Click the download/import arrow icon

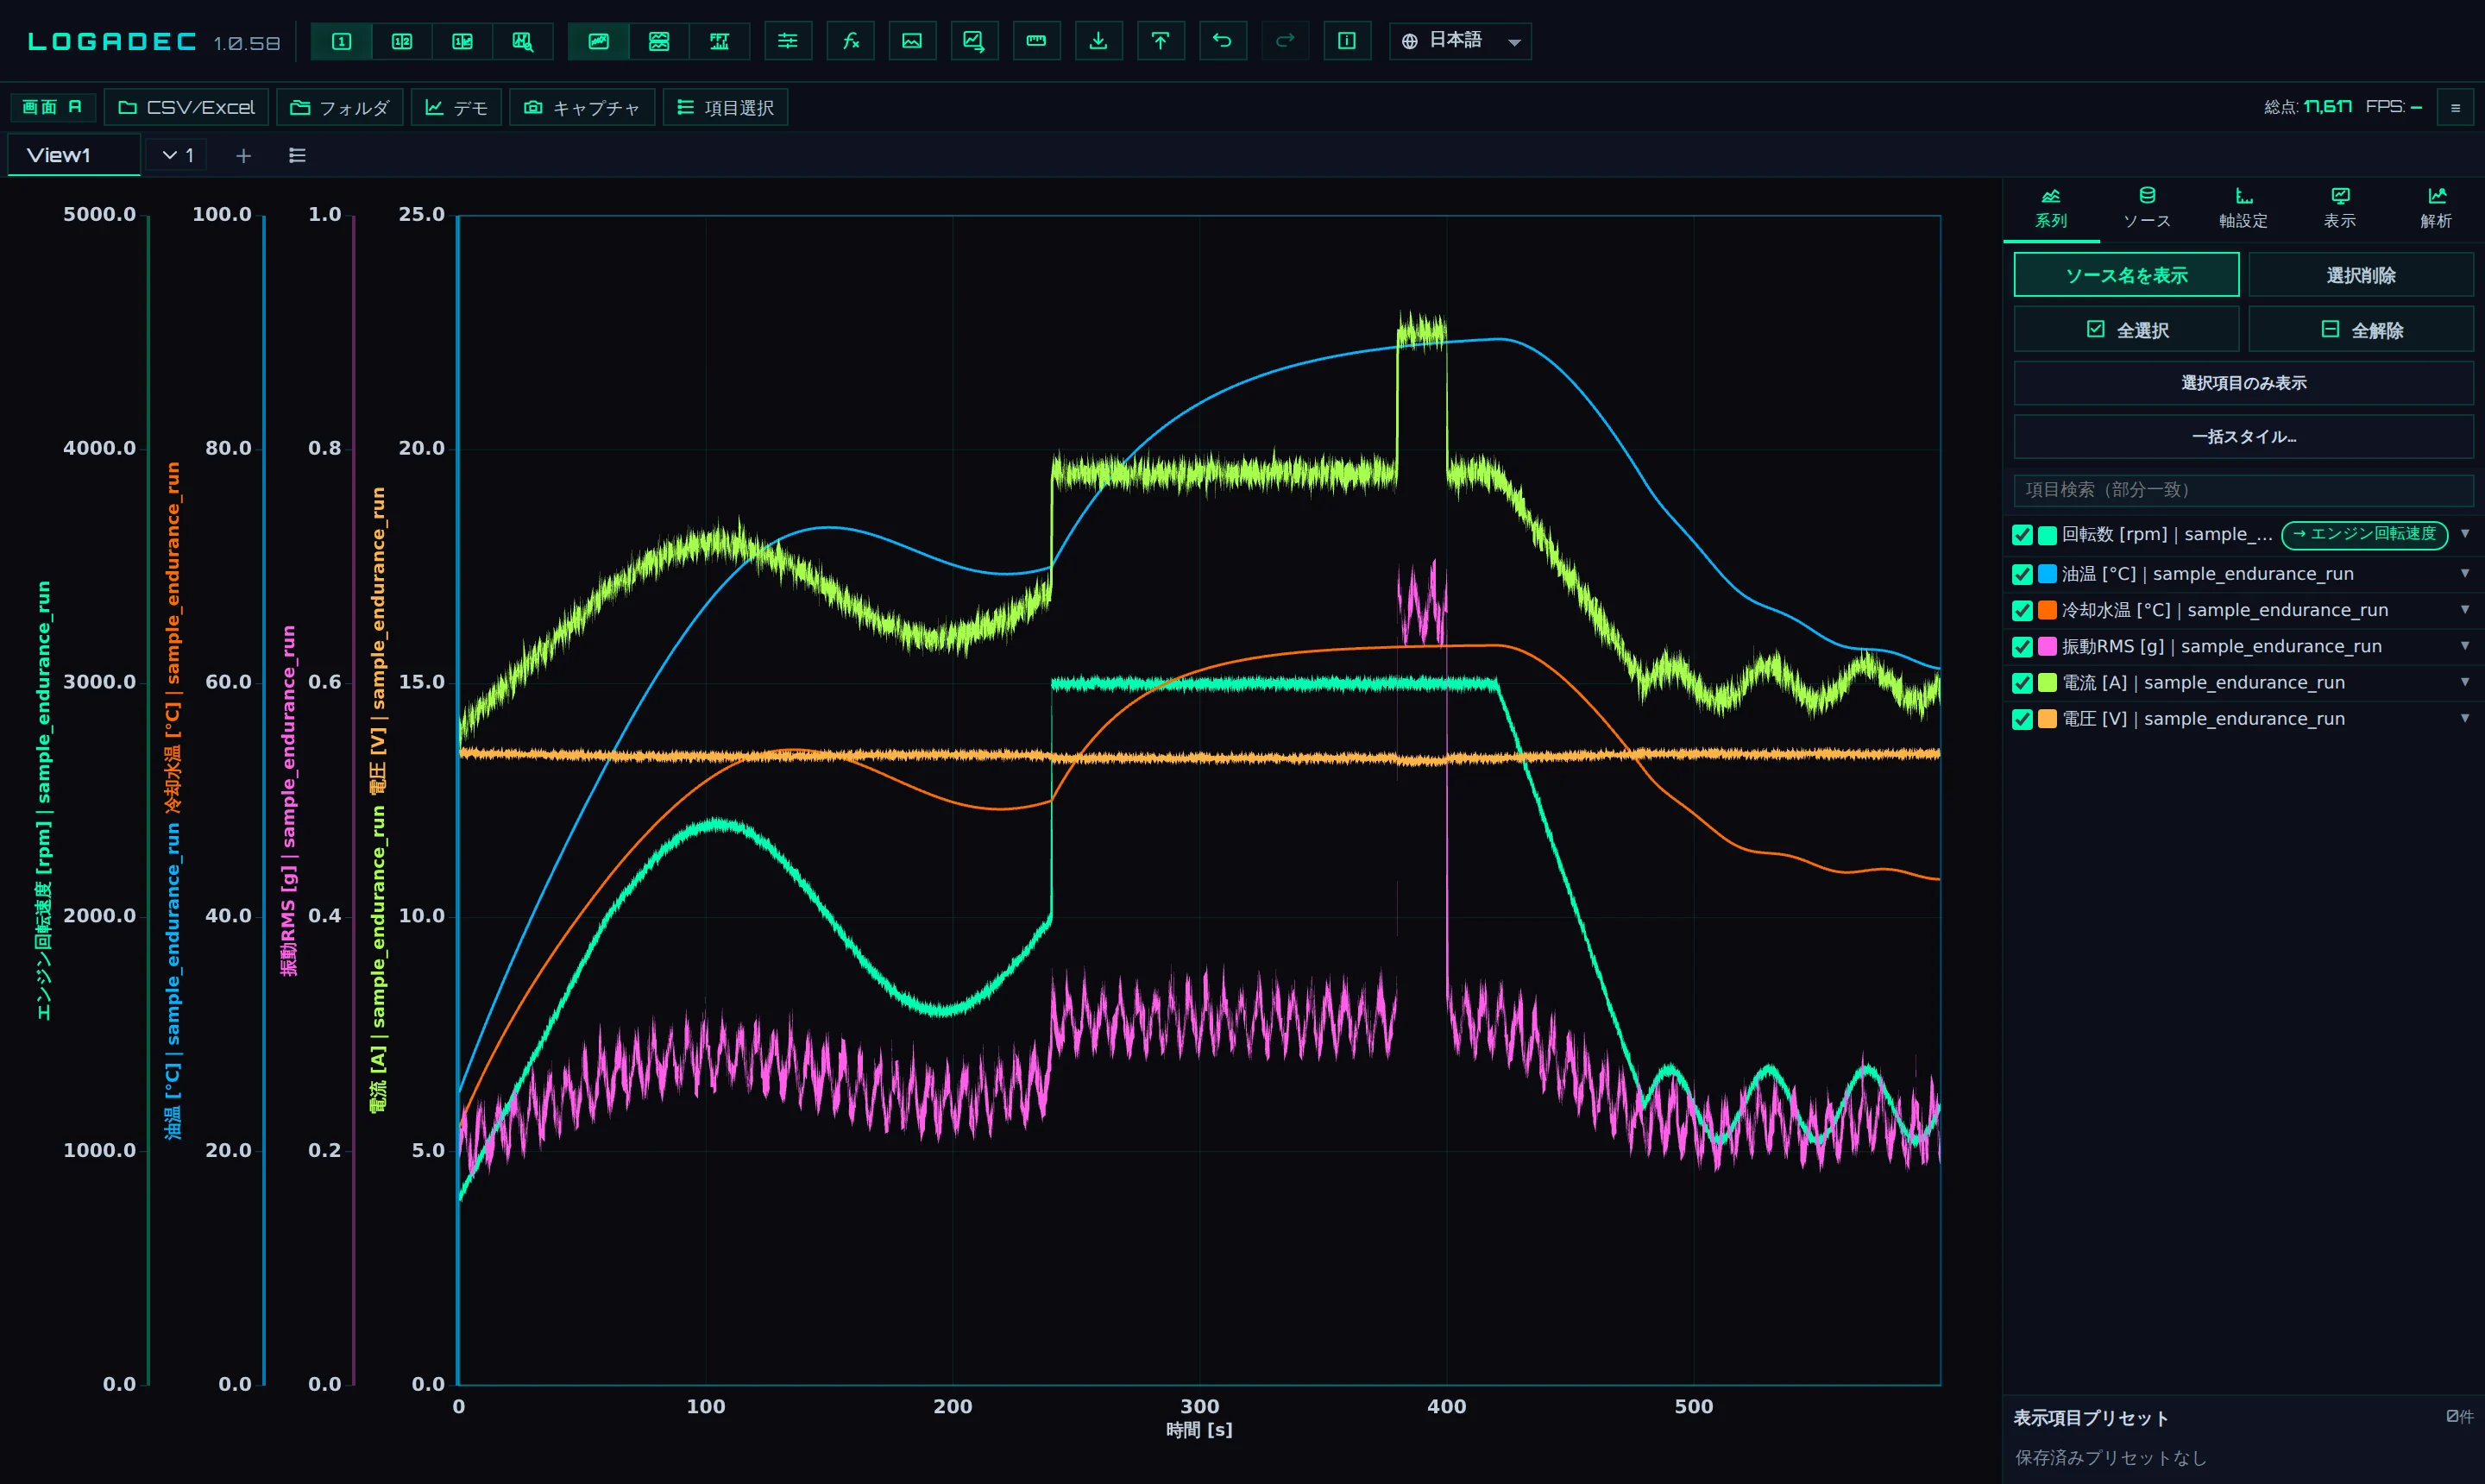[1098, 41]
